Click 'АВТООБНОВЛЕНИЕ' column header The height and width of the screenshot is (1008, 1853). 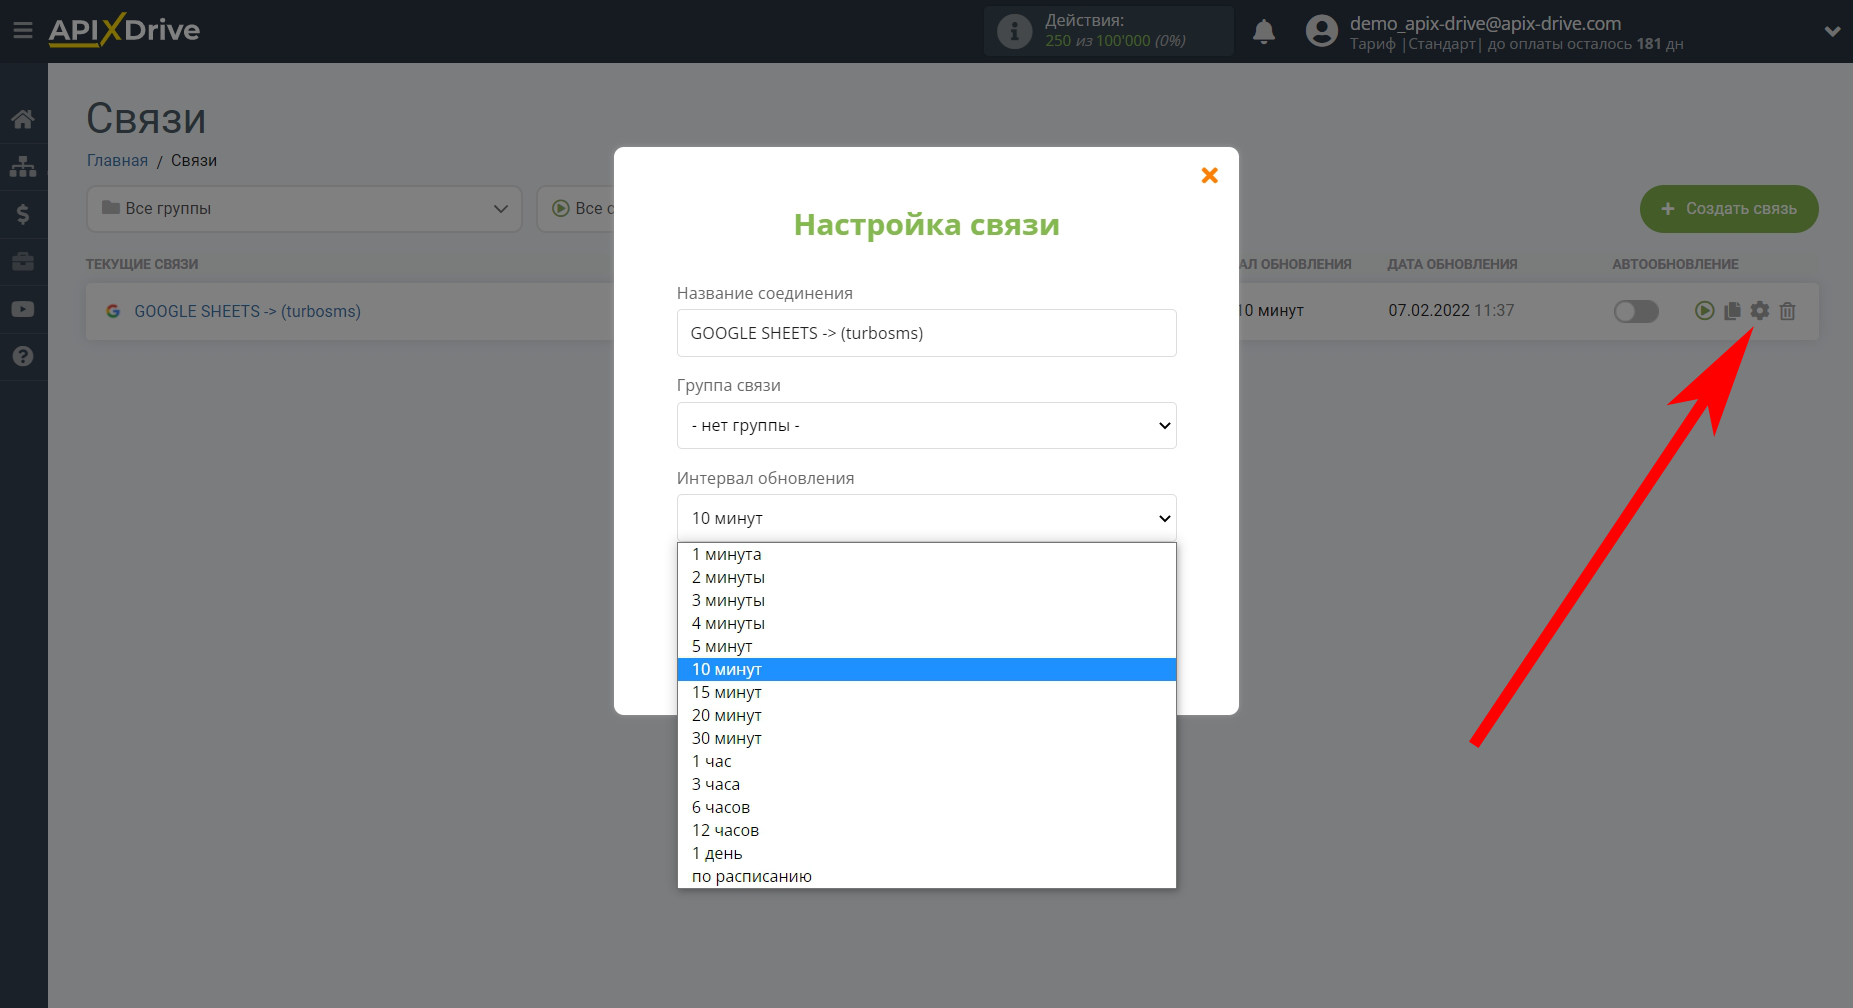tap(1675, 264)
